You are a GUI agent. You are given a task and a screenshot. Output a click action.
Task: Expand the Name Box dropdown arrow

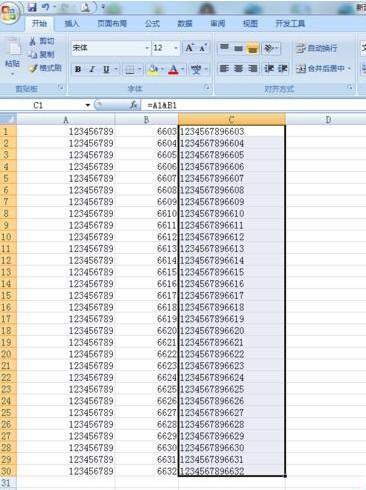pyautogui.click(x=88, y=105)
